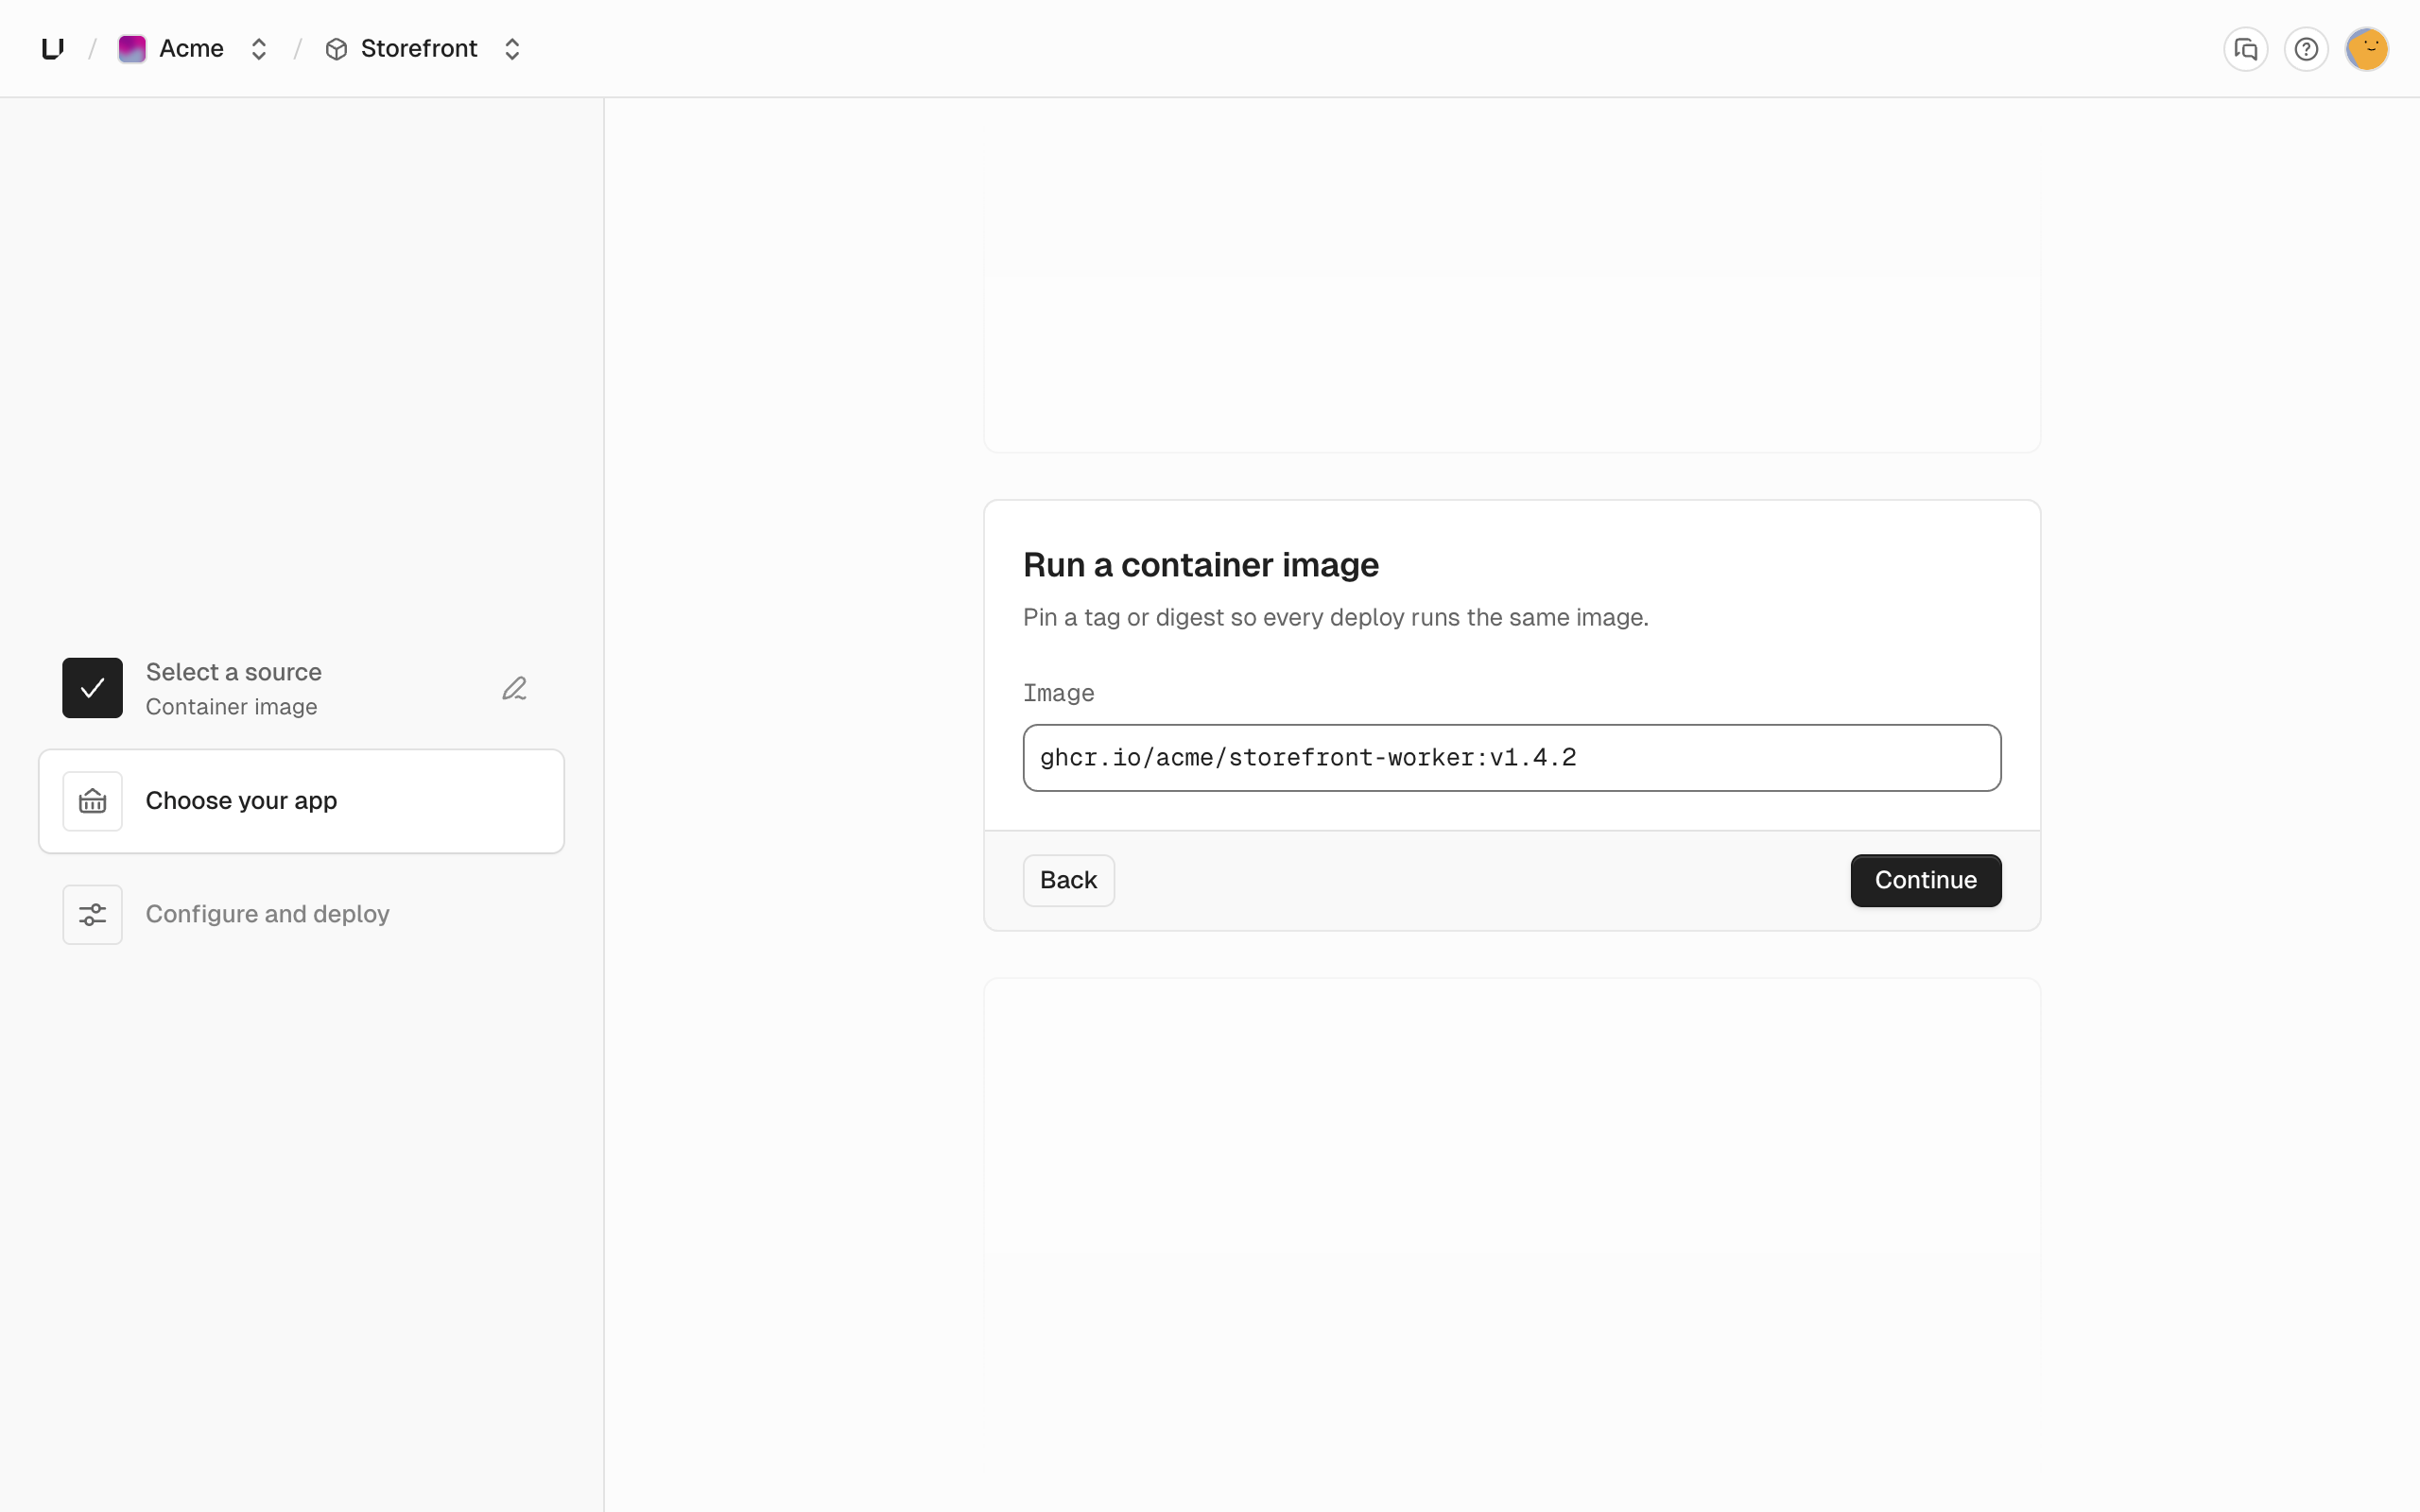Select the Choose your app step
Image resolution: width=2420 pixels, height=1512 pixels.
click(301, 801)
